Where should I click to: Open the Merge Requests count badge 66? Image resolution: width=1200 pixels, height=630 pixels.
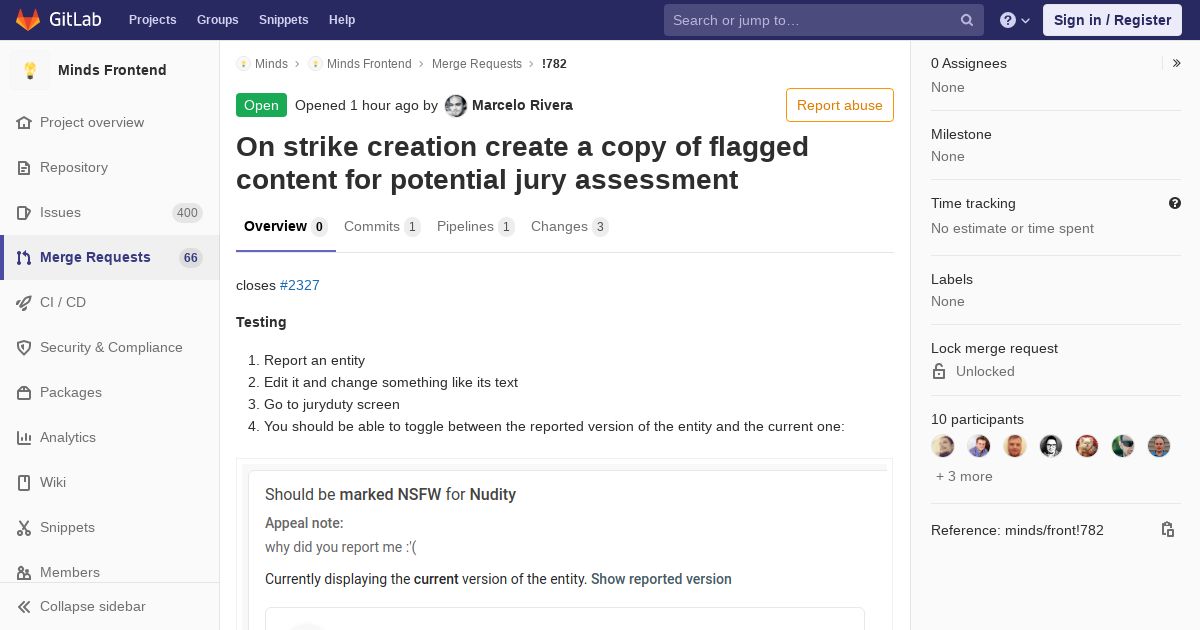[191, 257]
